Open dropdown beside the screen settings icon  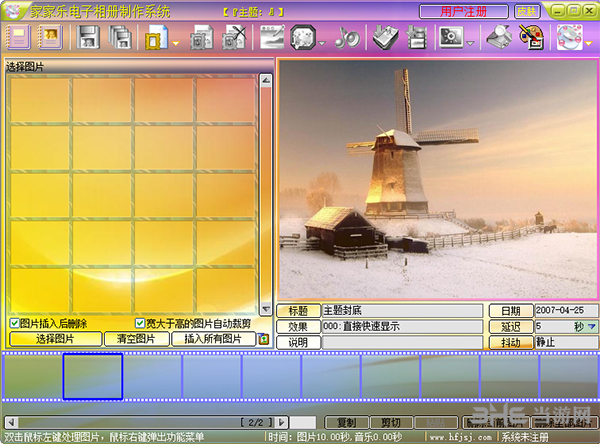click(471, 43)
